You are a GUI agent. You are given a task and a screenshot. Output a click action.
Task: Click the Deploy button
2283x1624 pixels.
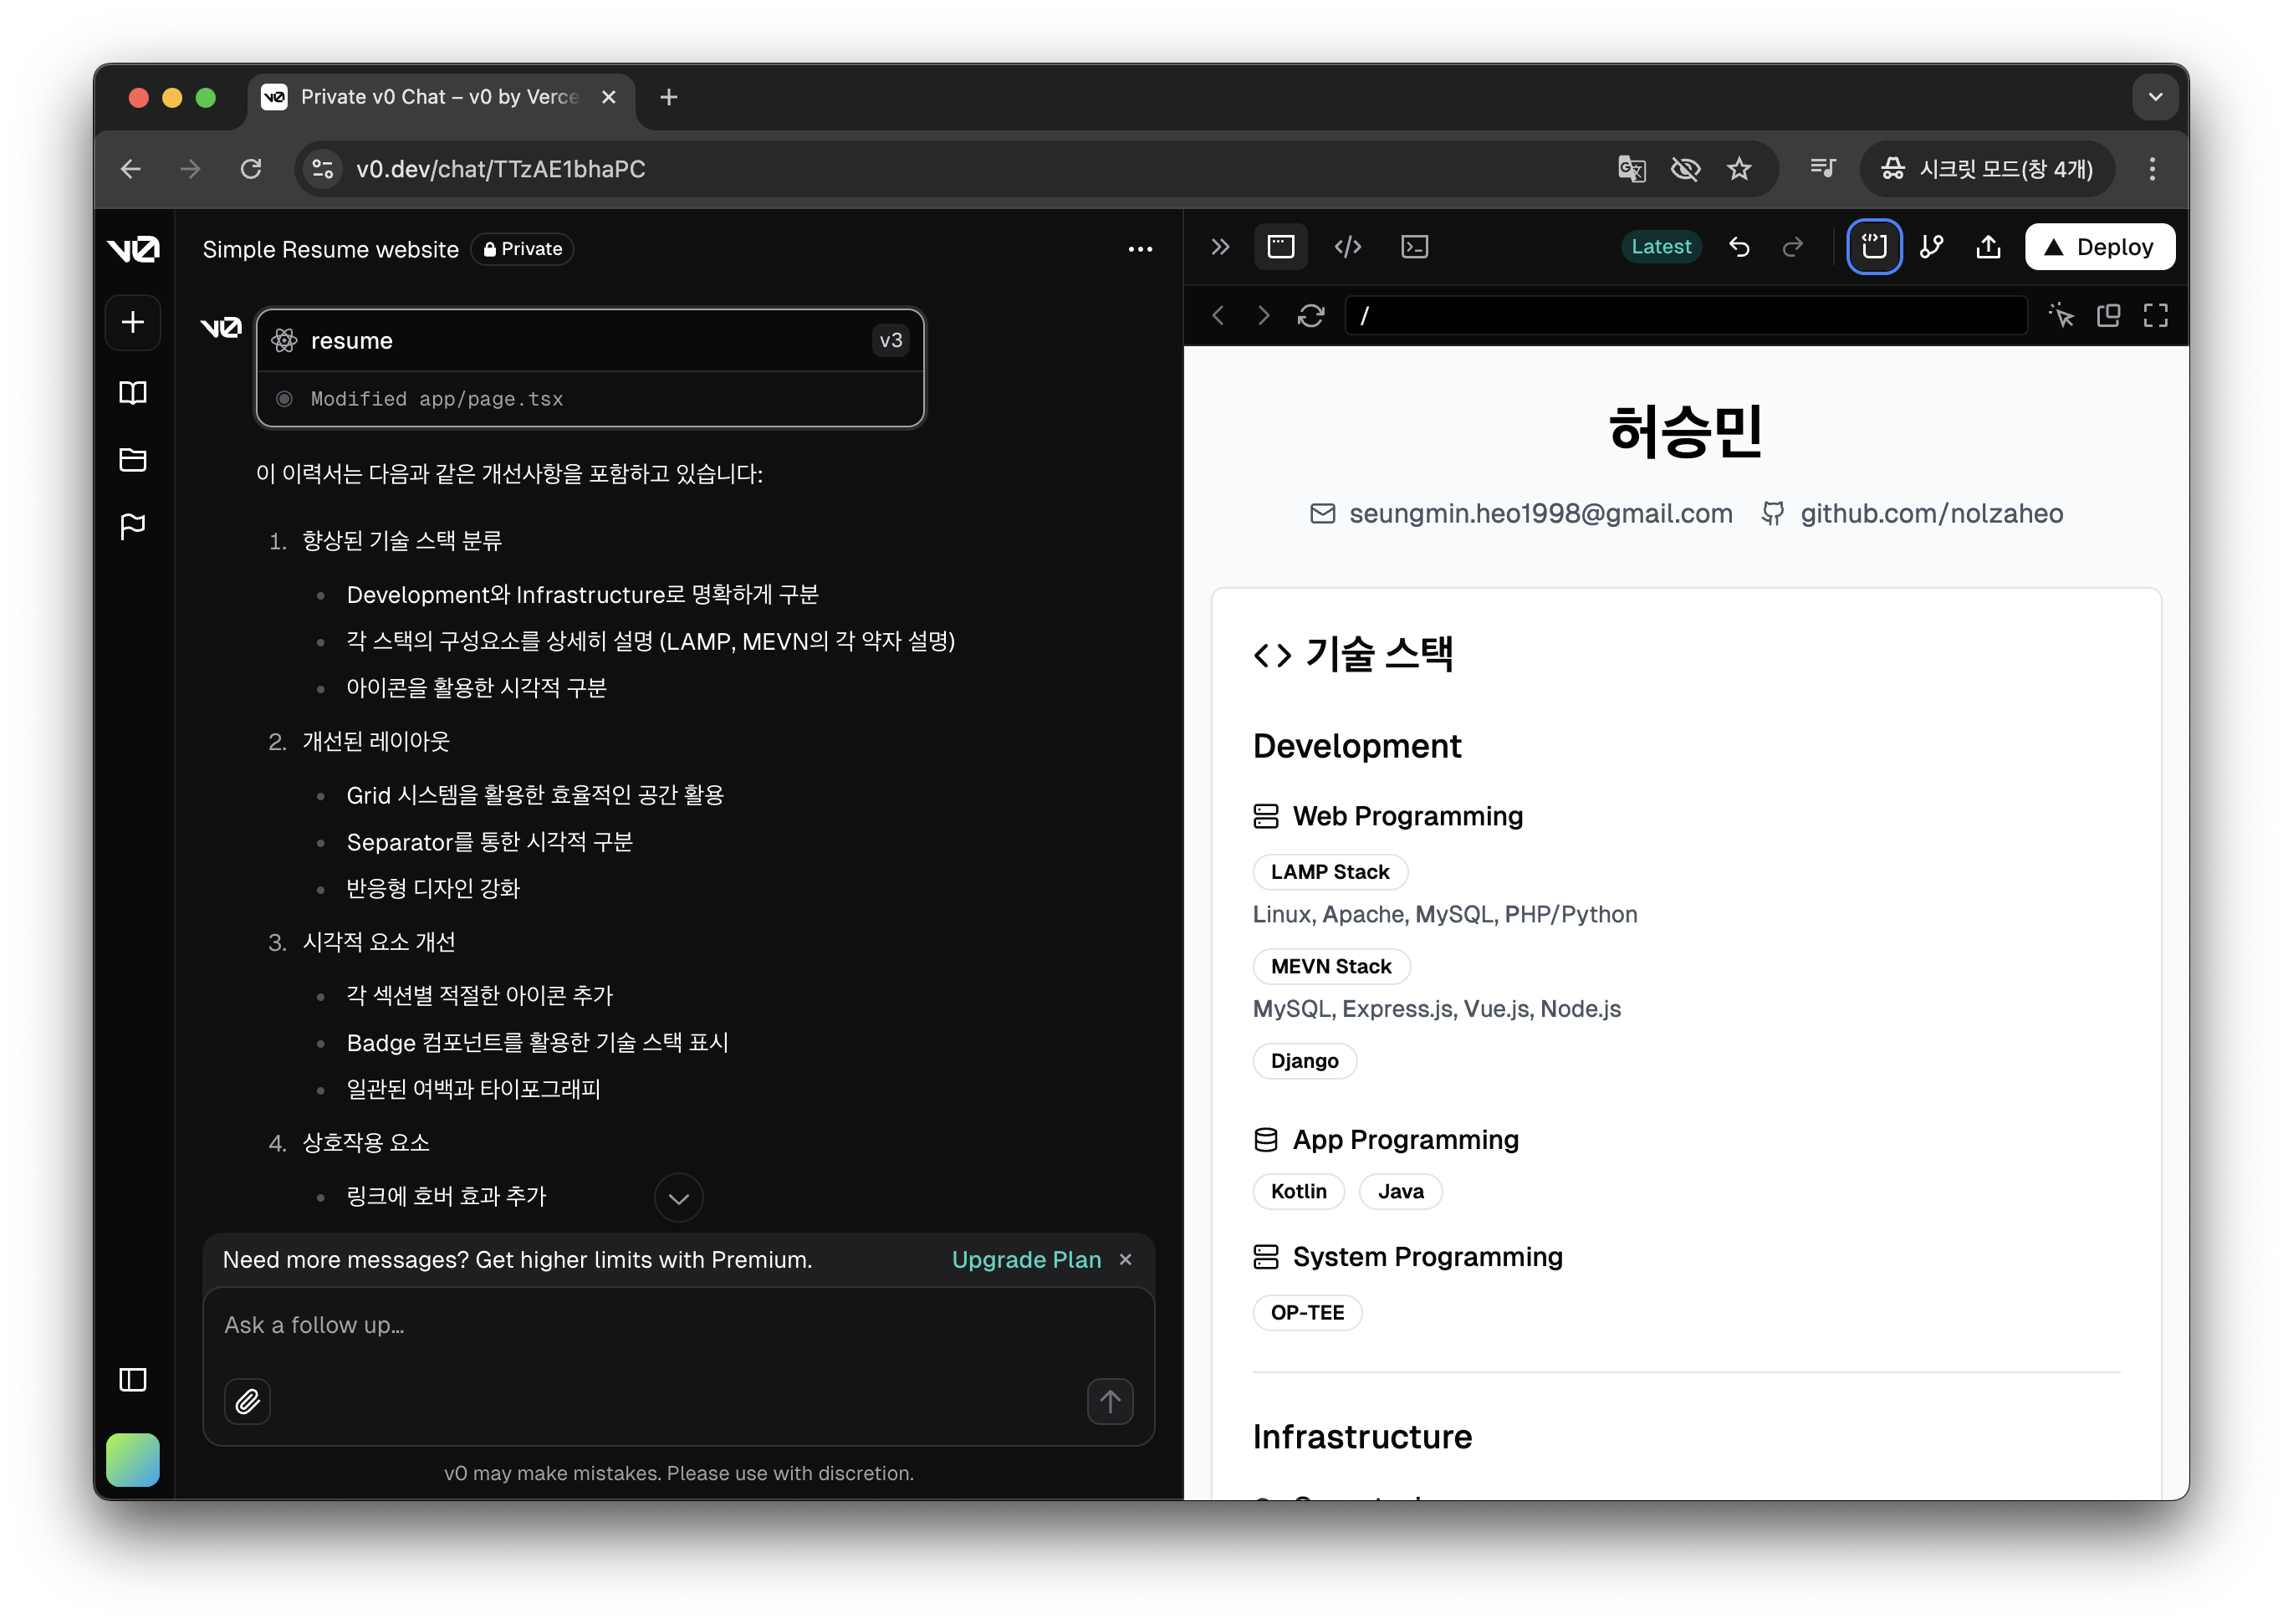[x=2099, y=247]
